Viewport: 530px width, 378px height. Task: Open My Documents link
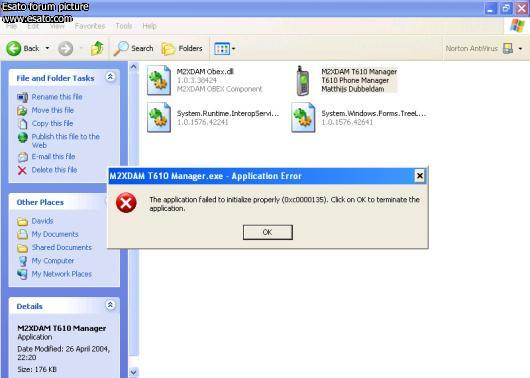coord(55,234)
